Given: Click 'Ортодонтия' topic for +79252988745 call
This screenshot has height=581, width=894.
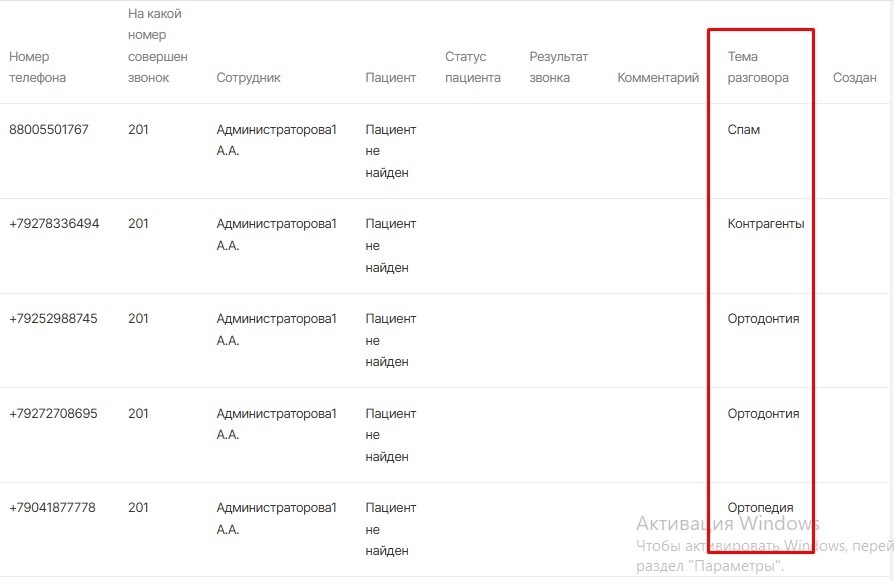Looking at the screenshot, I should [763, 319].
